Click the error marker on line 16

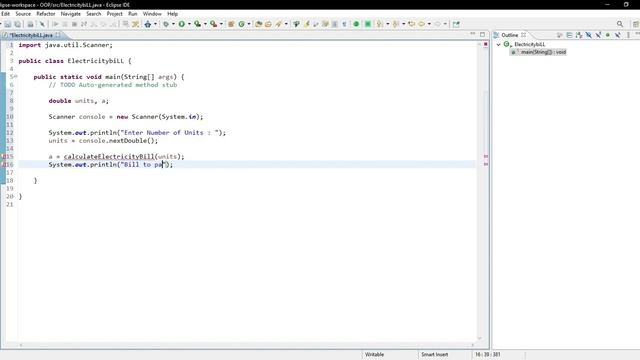click(x=4, y=164)
